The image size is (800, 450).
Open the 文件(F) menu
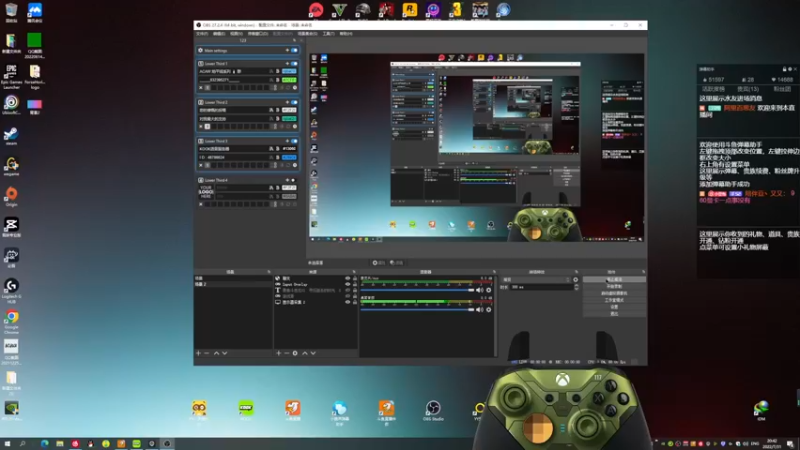(x=202, y=34)
